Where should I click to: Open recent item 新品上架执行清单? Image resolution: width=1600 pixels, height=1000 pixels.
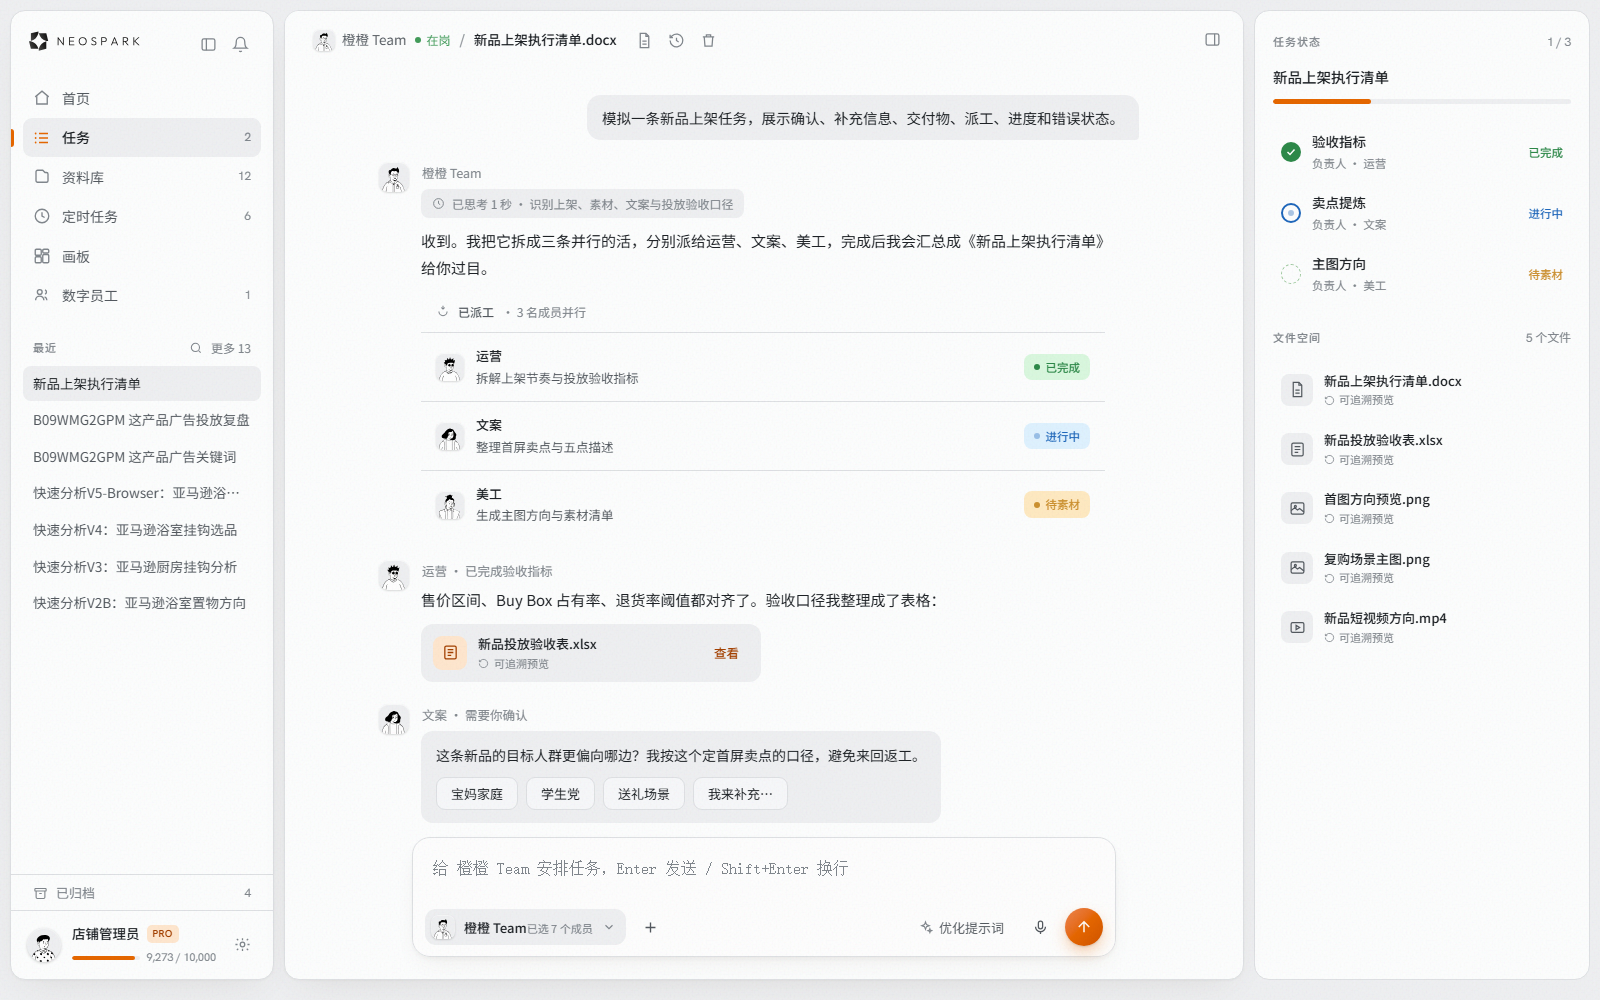(142, 384)
